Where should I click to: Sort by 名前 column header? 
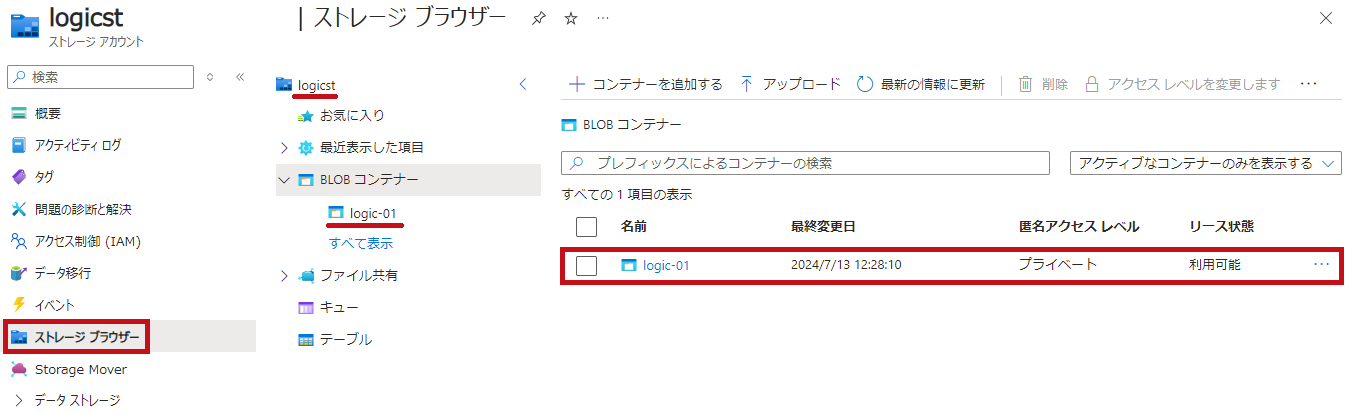634,227
